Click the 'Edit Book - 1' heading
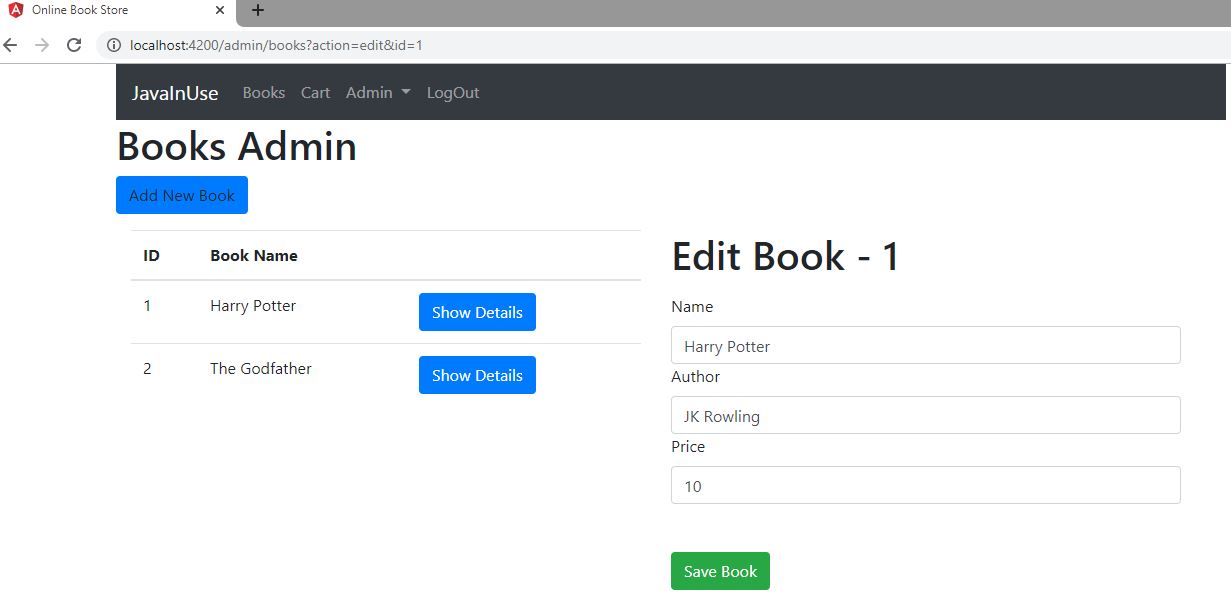This screenshot has width=1231, height=599. 786,257
